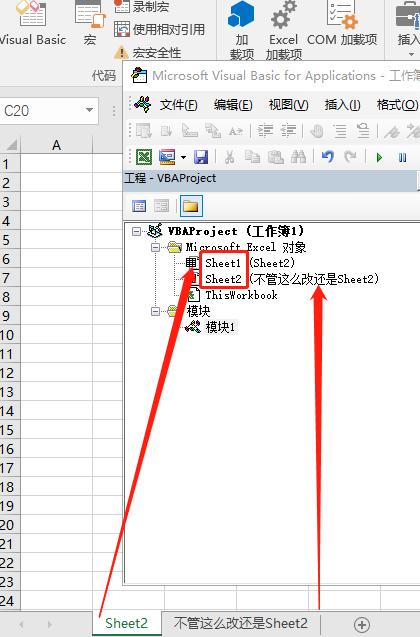Switch to the Sheet2 worksheet tab
420x637 pixels.
[126, 623]
